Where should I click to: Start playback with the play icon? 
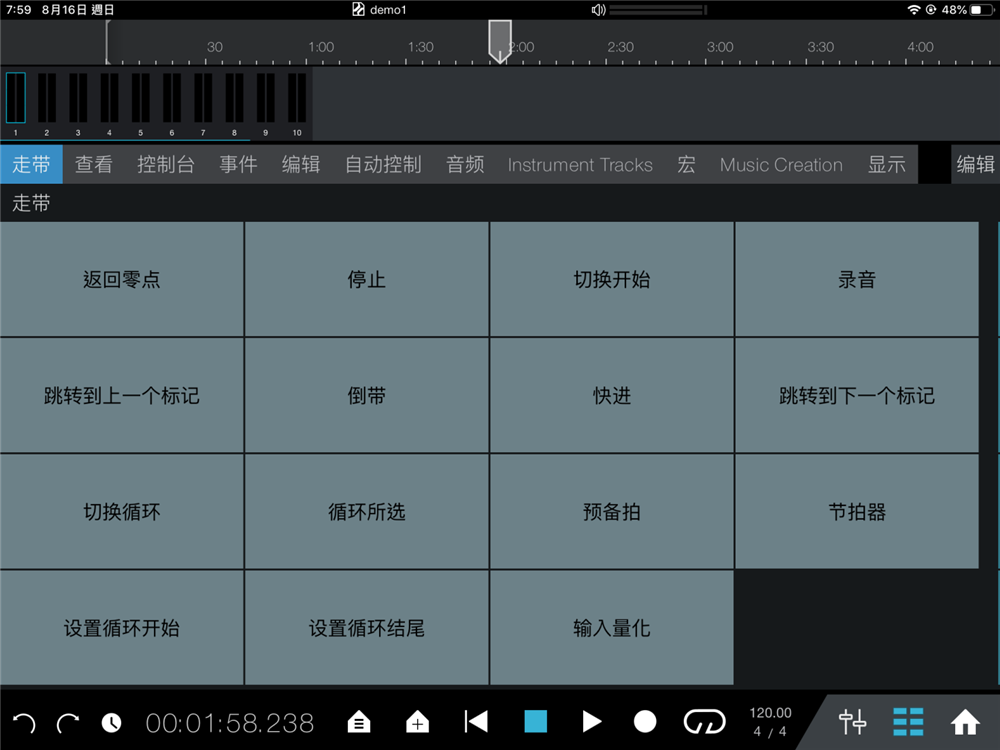[x=592, y=722]
